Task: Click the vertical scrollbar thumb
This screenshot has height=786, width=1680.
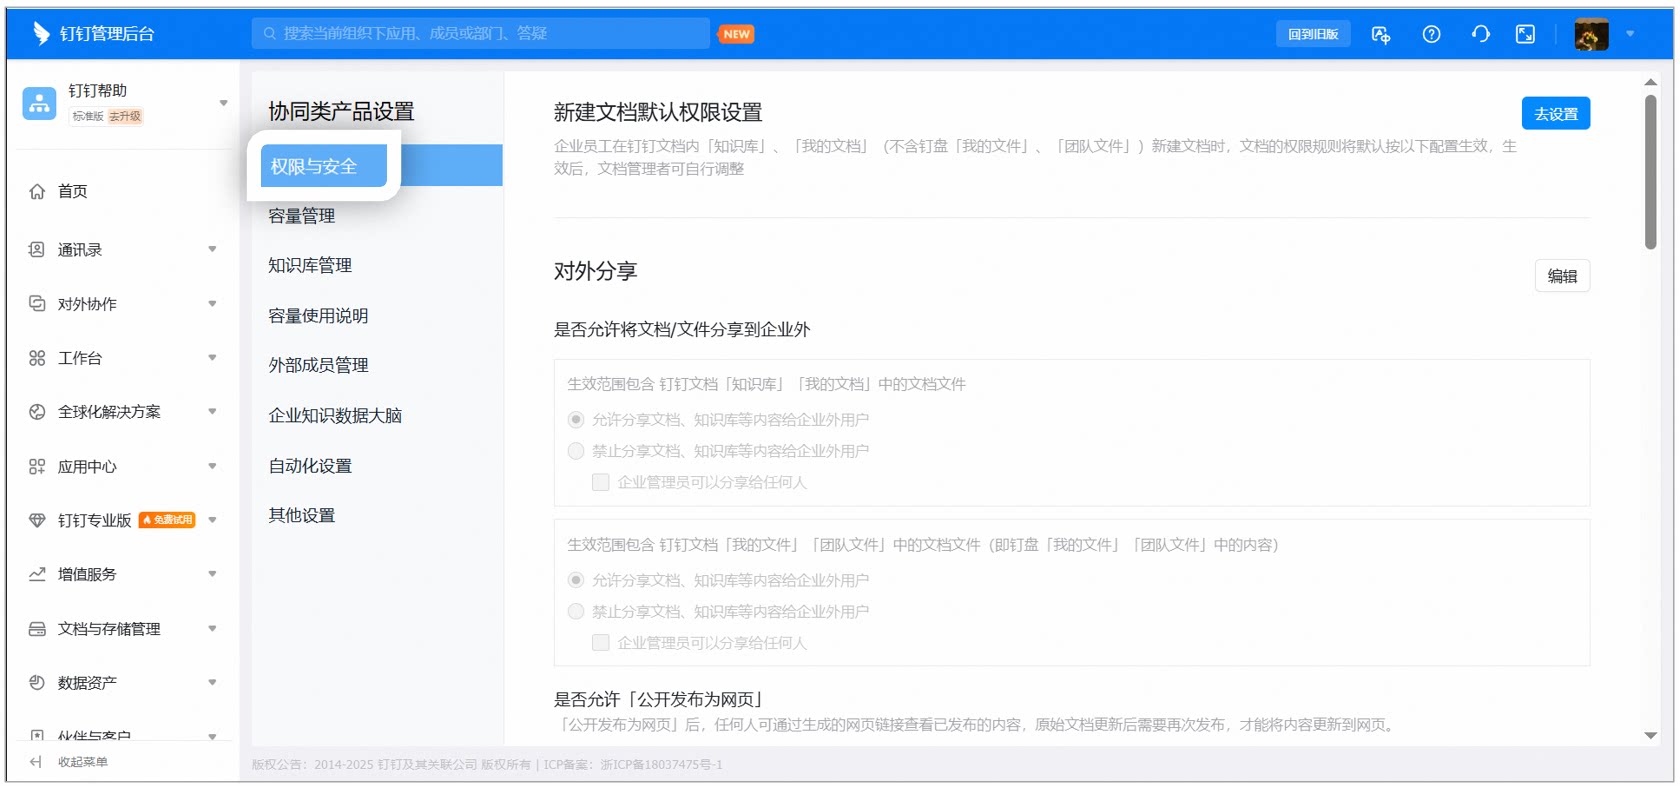Action: [1651, 172]
